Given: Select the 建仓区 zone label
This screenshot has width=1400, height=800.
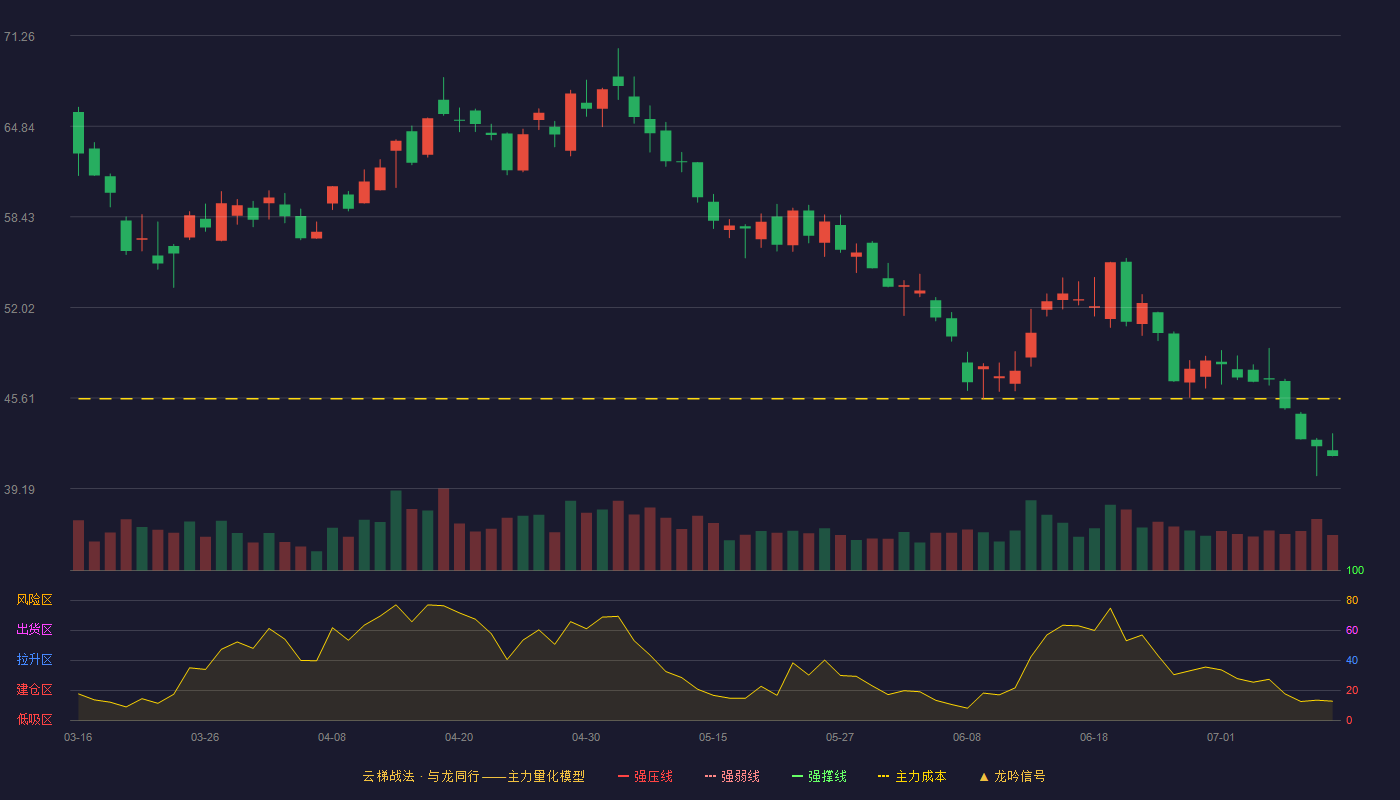Looking at the screenshot, I should (x=34, y=690).
